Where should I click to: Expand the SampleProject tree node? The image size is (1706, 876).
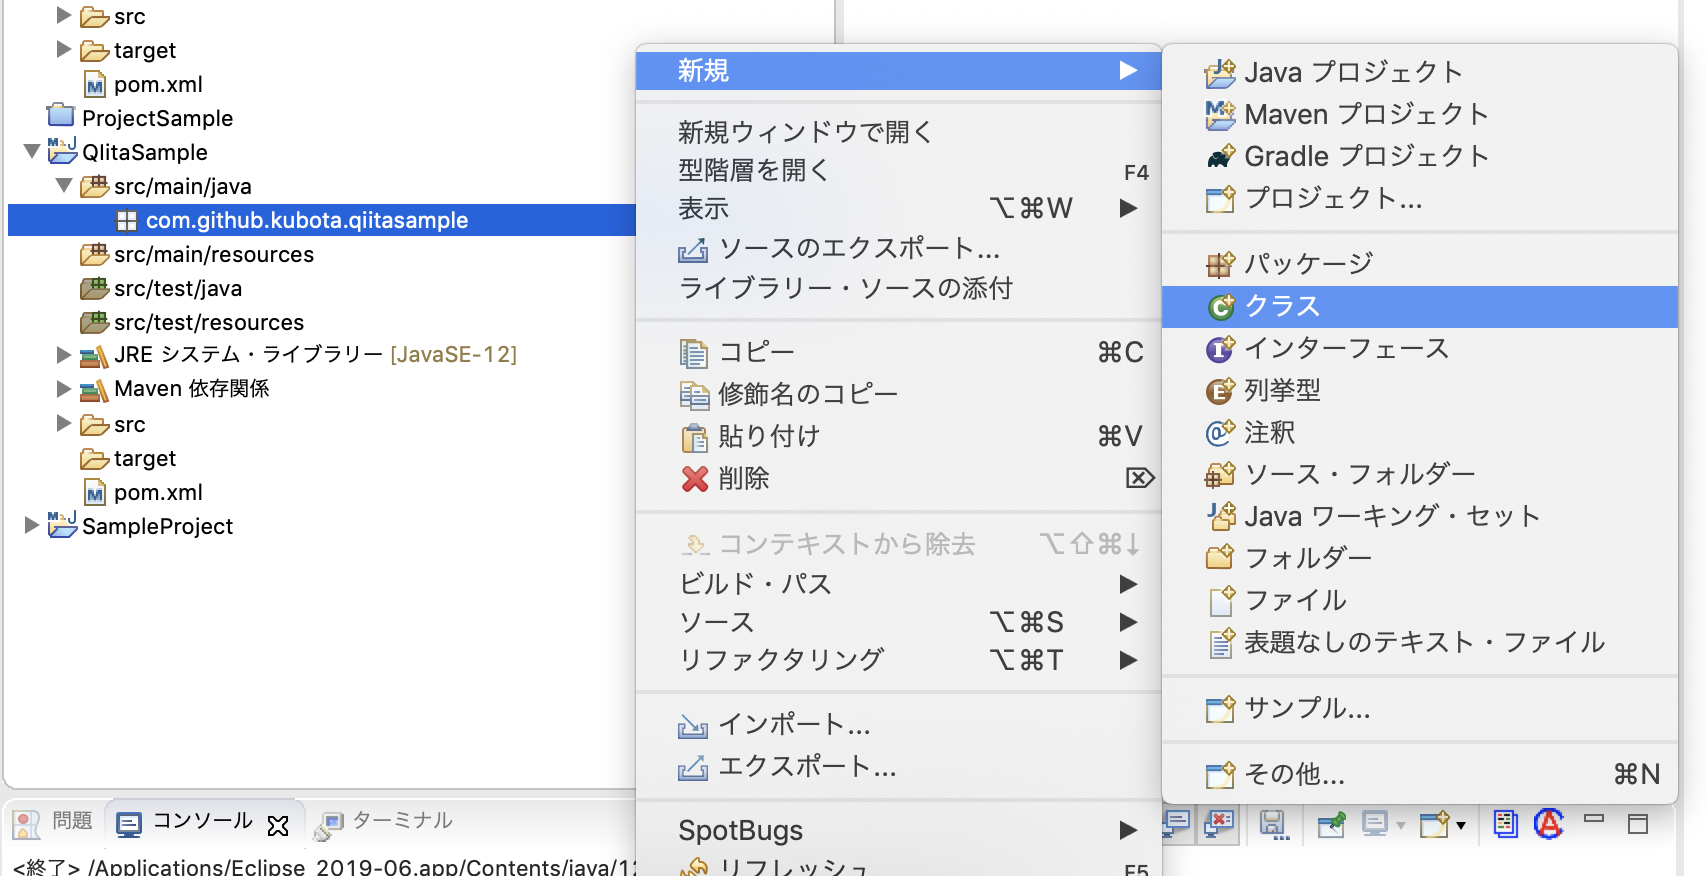32,525
